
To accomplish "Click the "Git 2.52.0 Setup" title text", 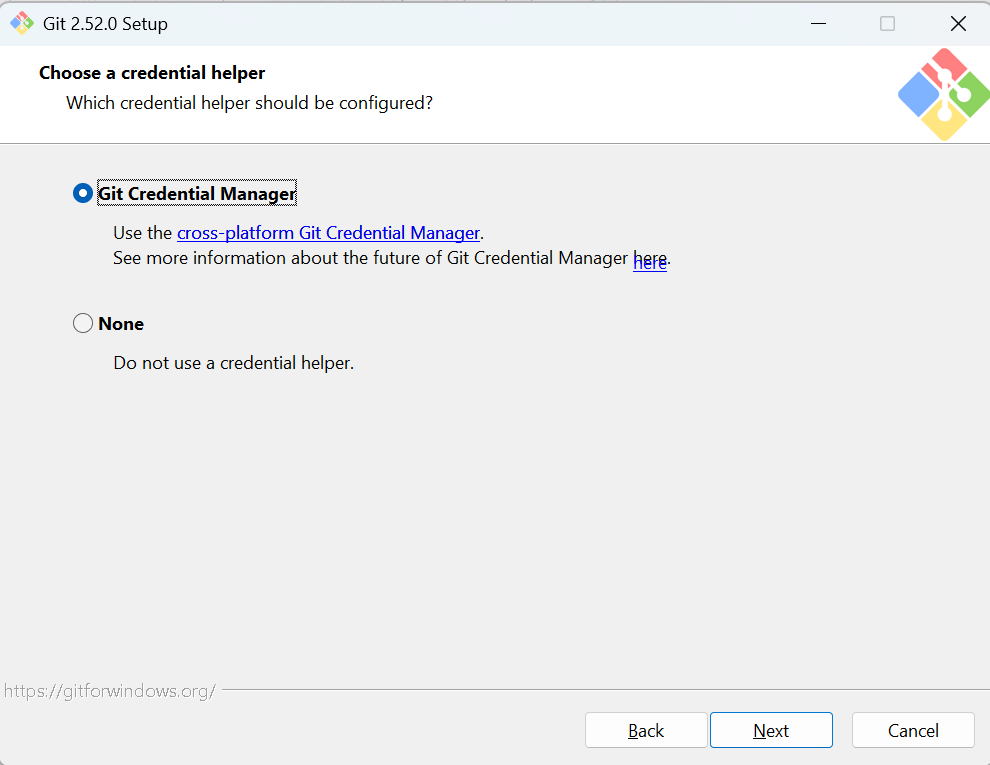I will (105, 24).
